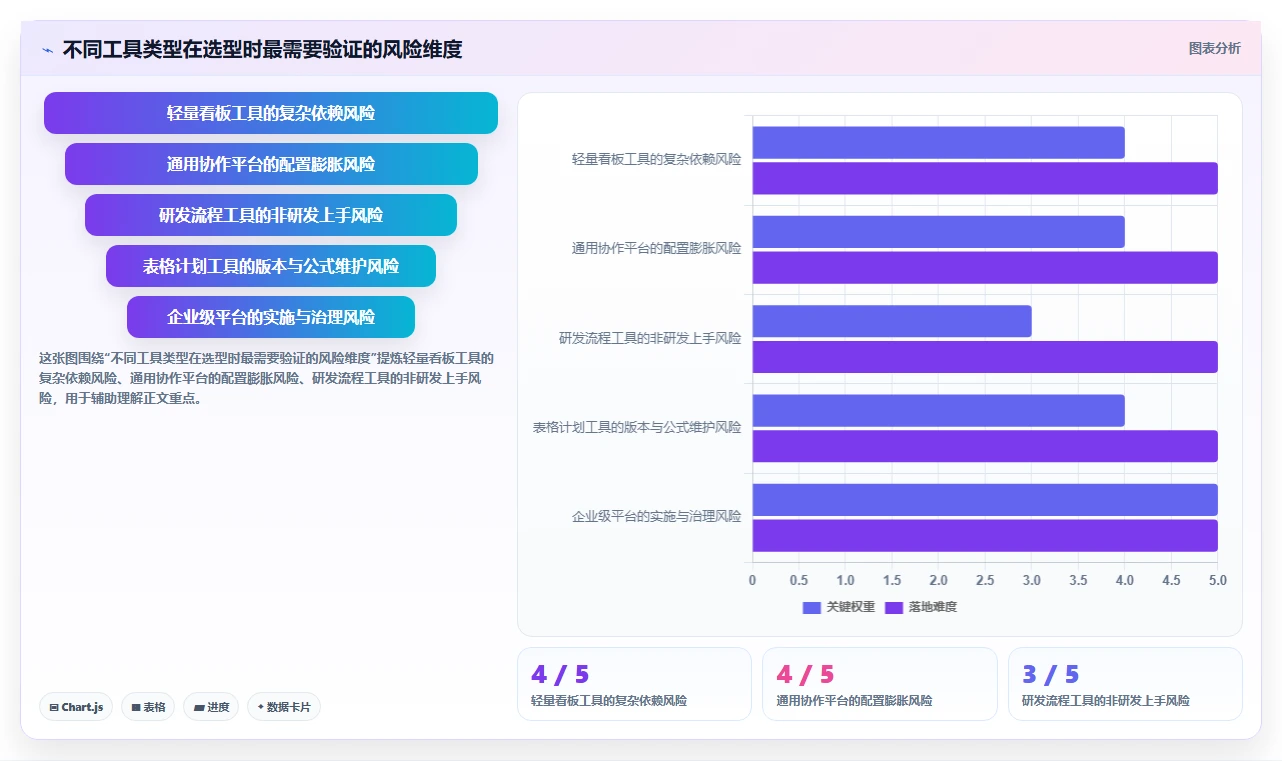The height and width of the screenshot is (761, 1282).
Task: Select funnel bar 表格计划工具的版本与公式维护风险
Action: click(x=271, y=266)
